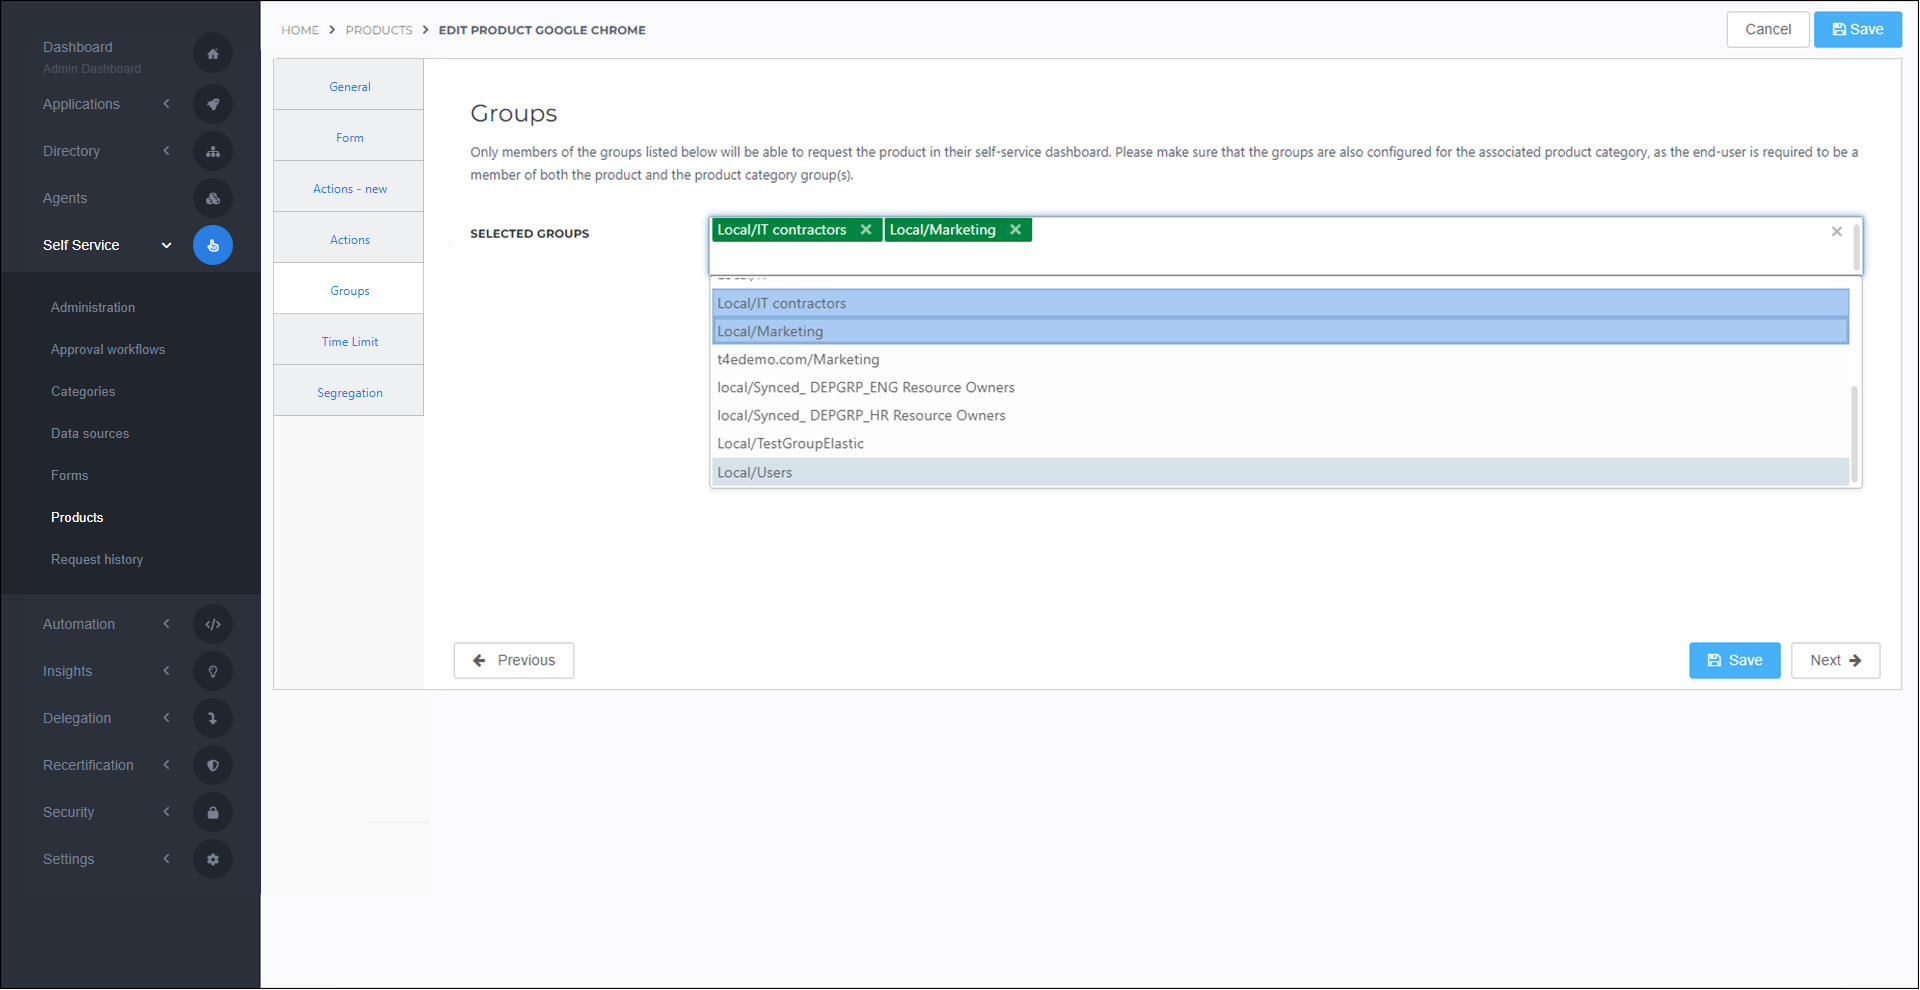The image size is (1920, 990).
Task: Open the Time Limit tab
Action: coord(349,341)
